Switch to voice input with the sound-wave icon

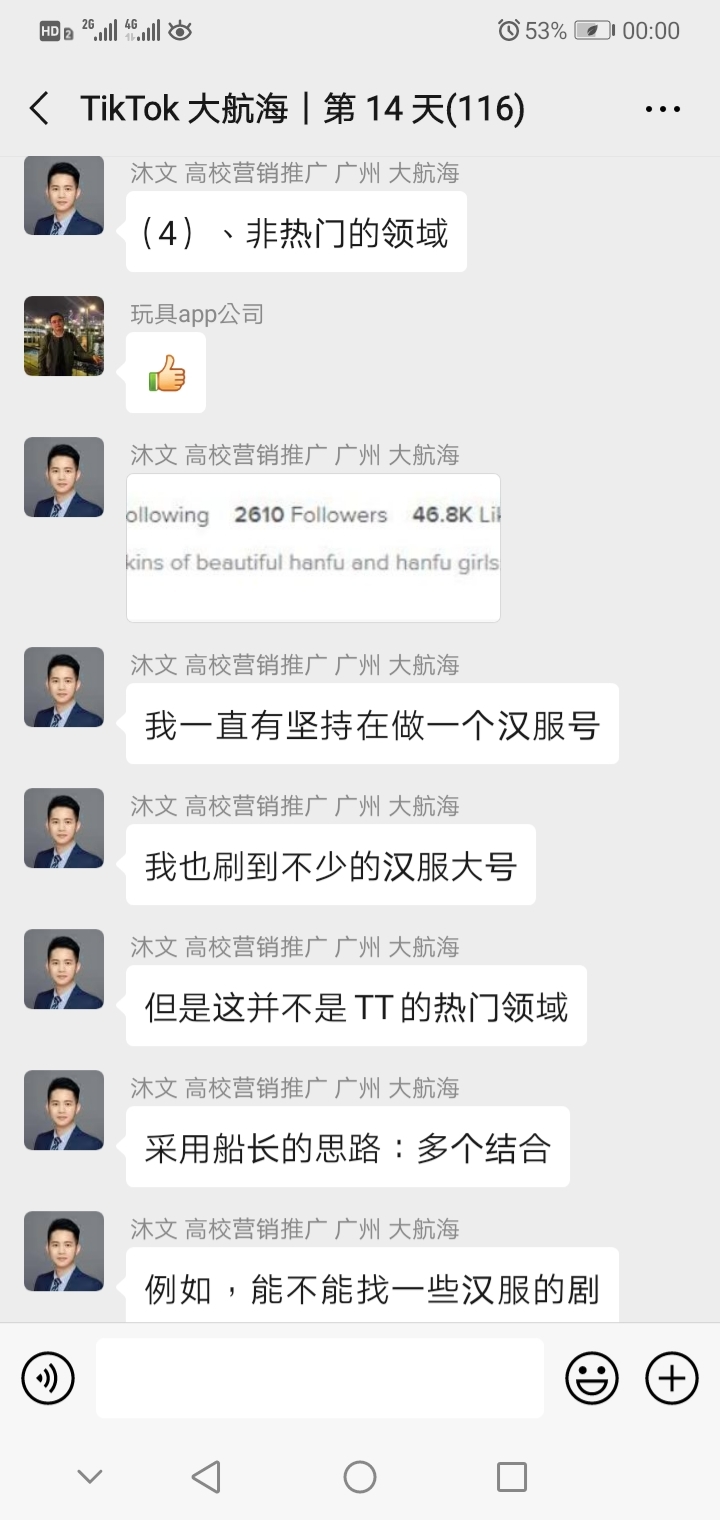[x=48, y=1378]
